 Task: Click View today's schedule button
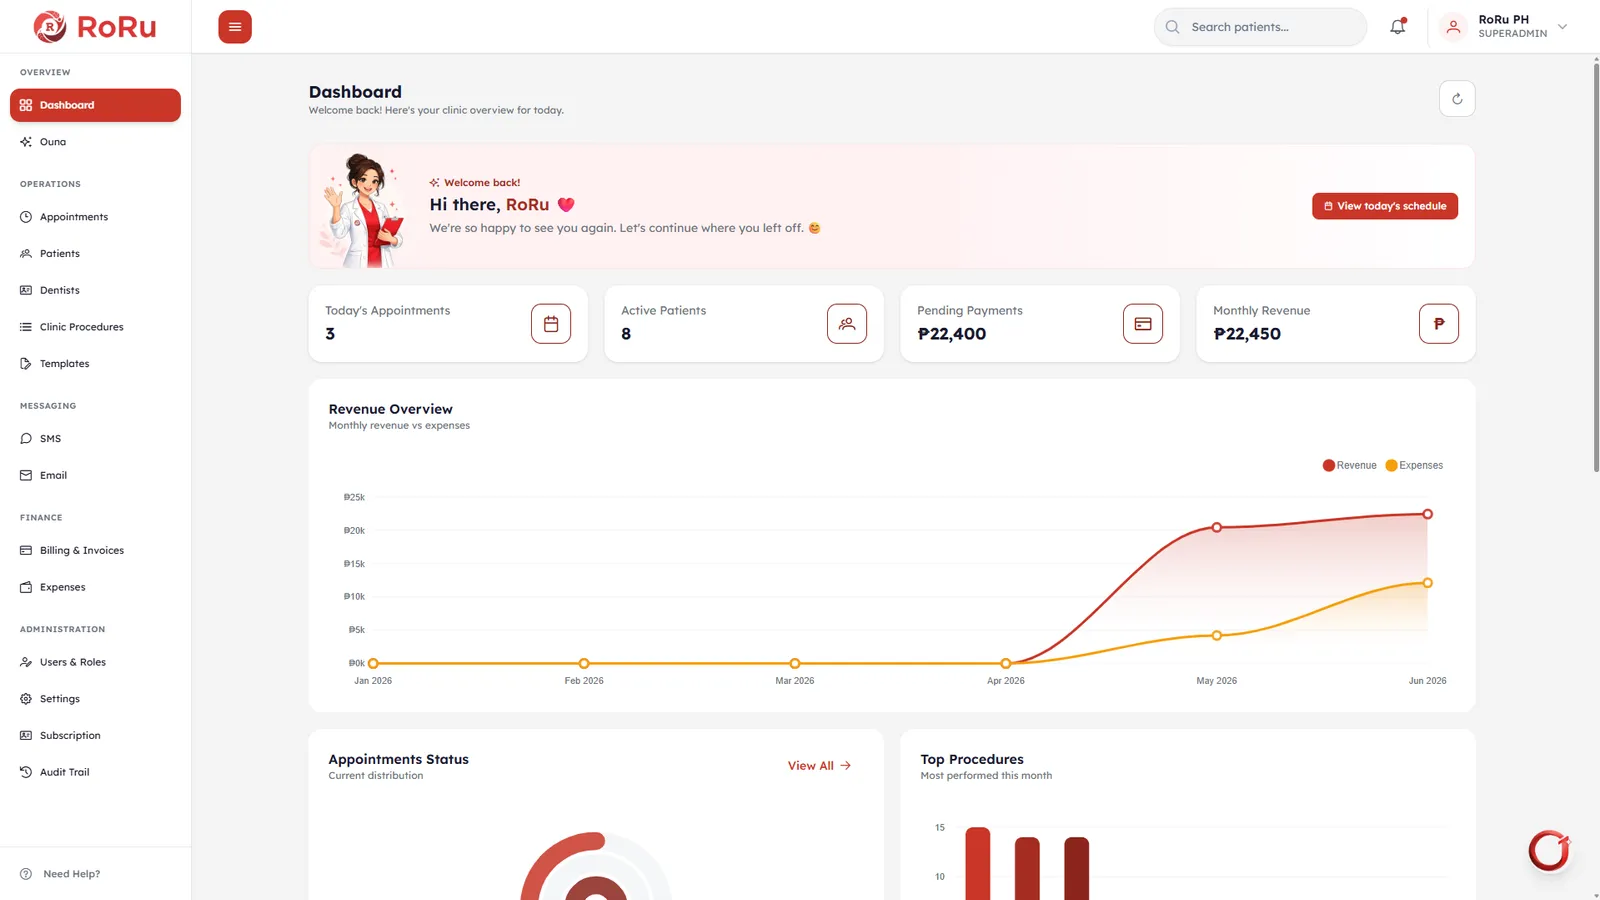click(x=1385, y=206)
